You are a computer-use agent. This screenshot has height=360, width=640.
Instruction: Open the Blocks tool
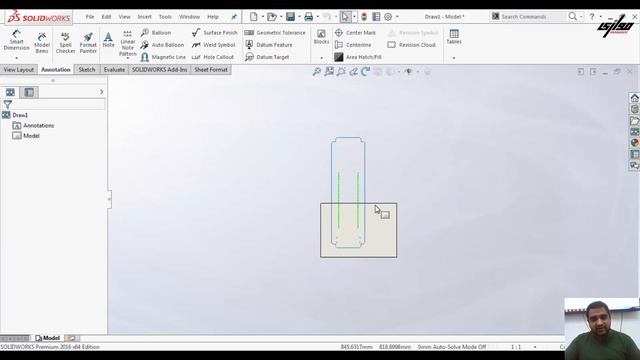point(321,37)
